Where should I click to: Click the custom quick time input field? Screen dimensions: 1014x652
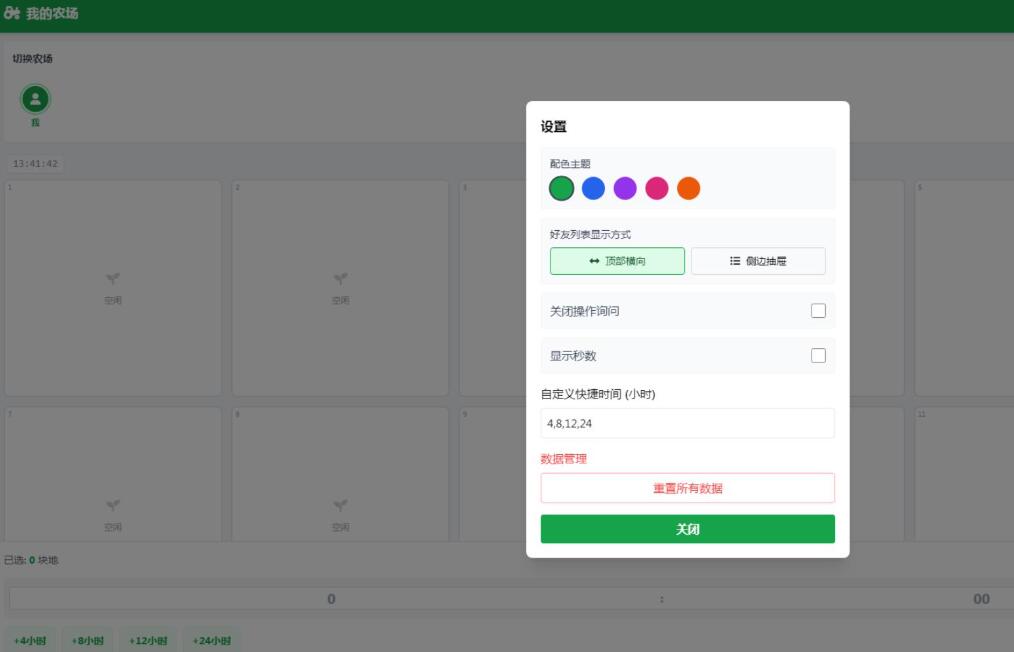point(687,423)
